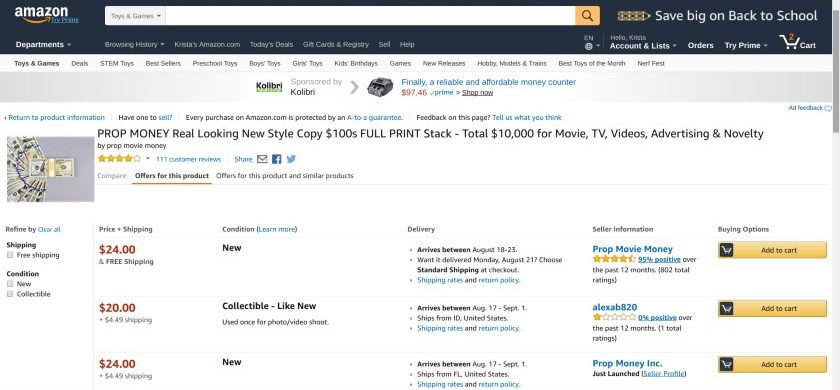Share this product on Twitter
This screenshot has width=840, height=390.
291,159
